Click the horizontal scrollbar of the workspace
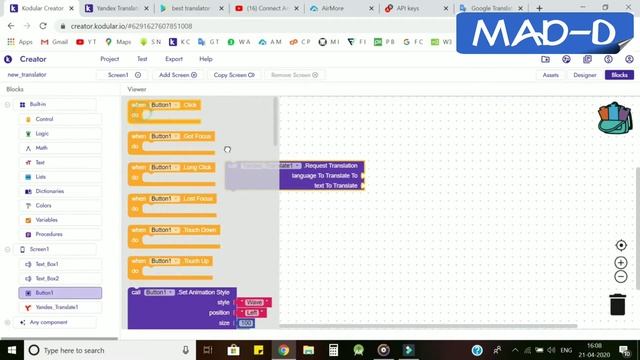The height and width of the screenshot is (360, 640). click(x=428, y=326)
